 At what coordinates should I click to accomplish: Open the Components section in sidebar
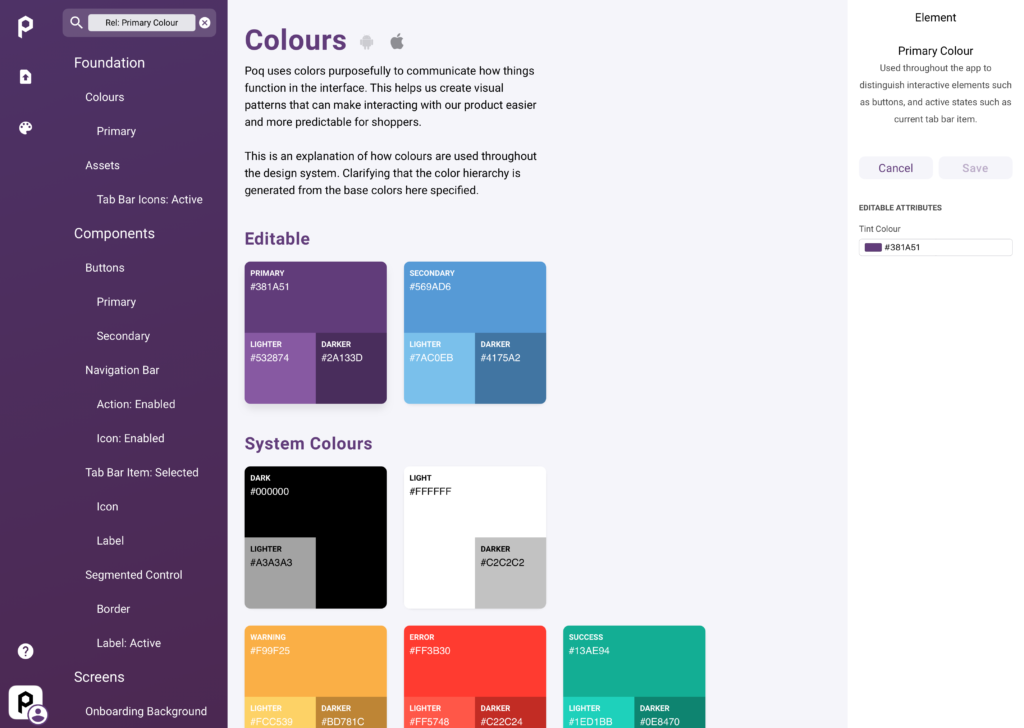click(x=114, y=234)
